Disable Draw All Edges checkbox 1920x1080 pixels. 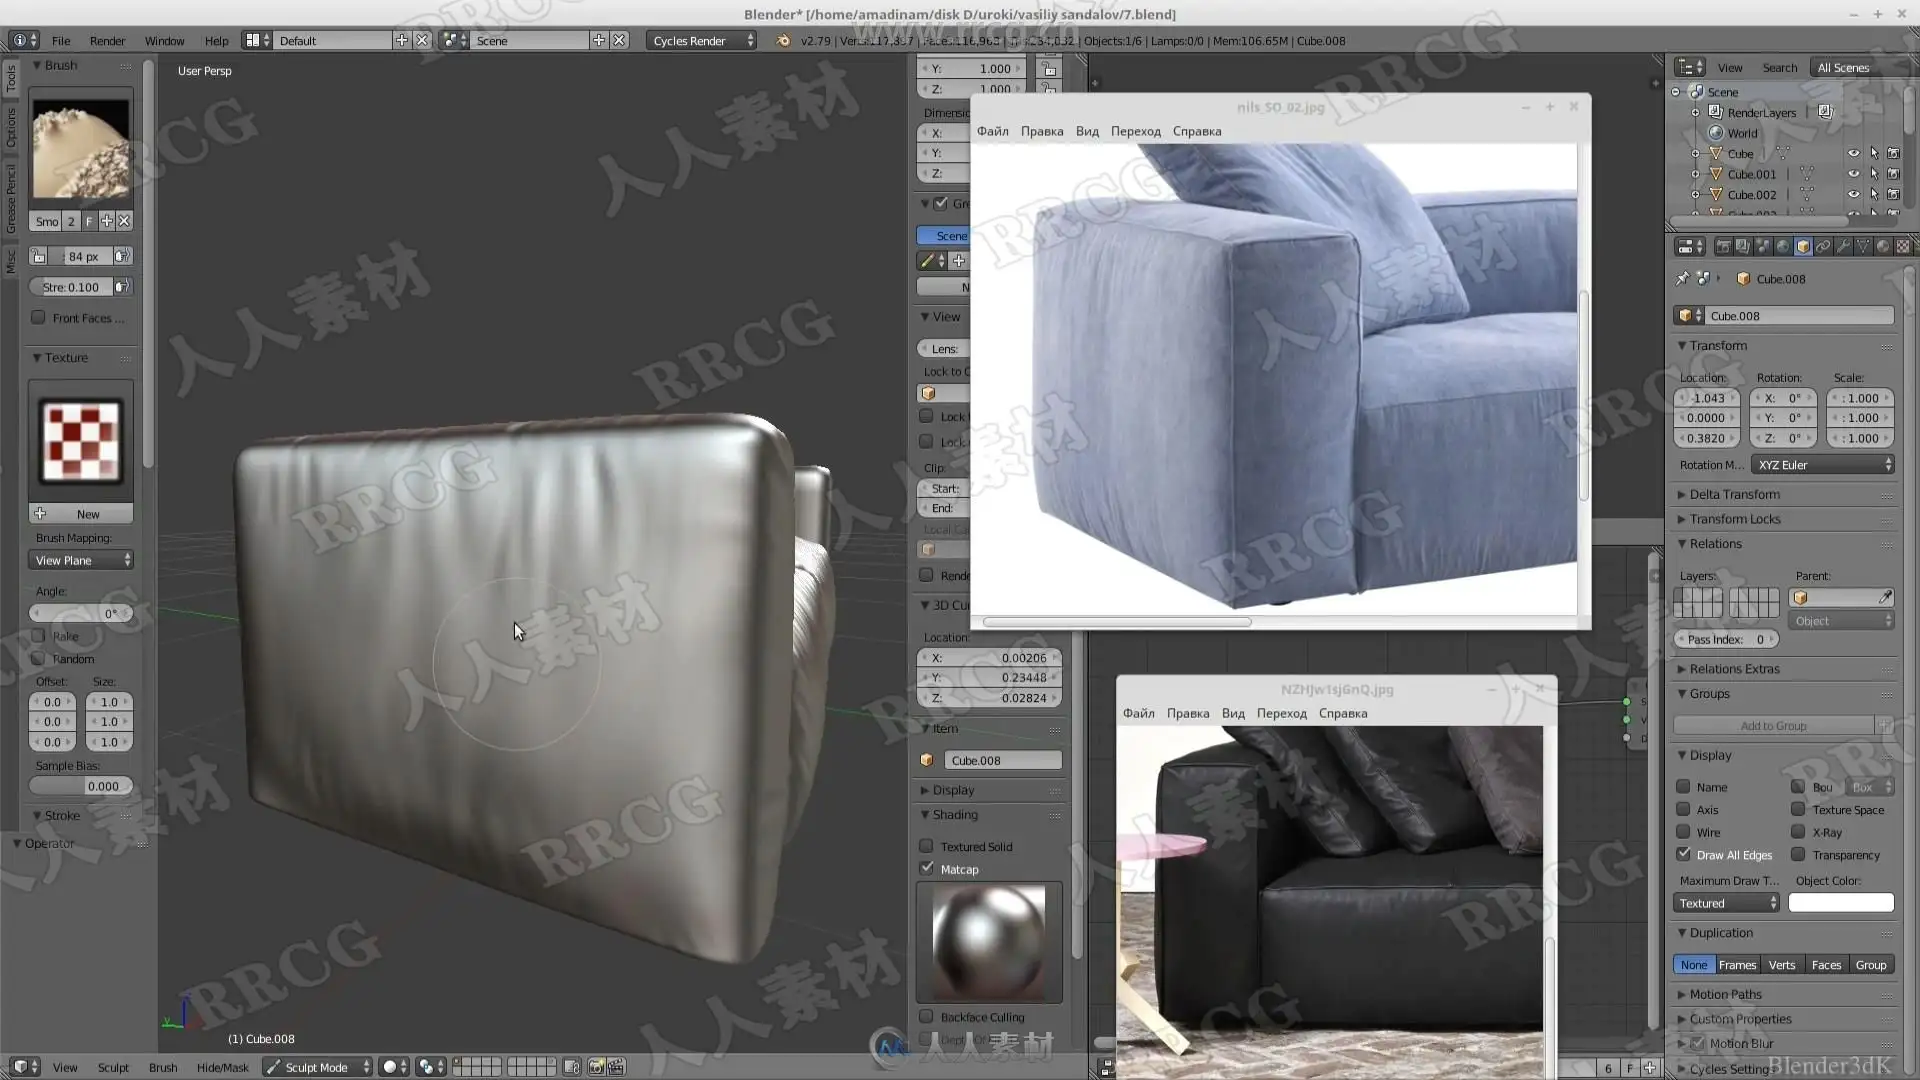coord(1684,854)
